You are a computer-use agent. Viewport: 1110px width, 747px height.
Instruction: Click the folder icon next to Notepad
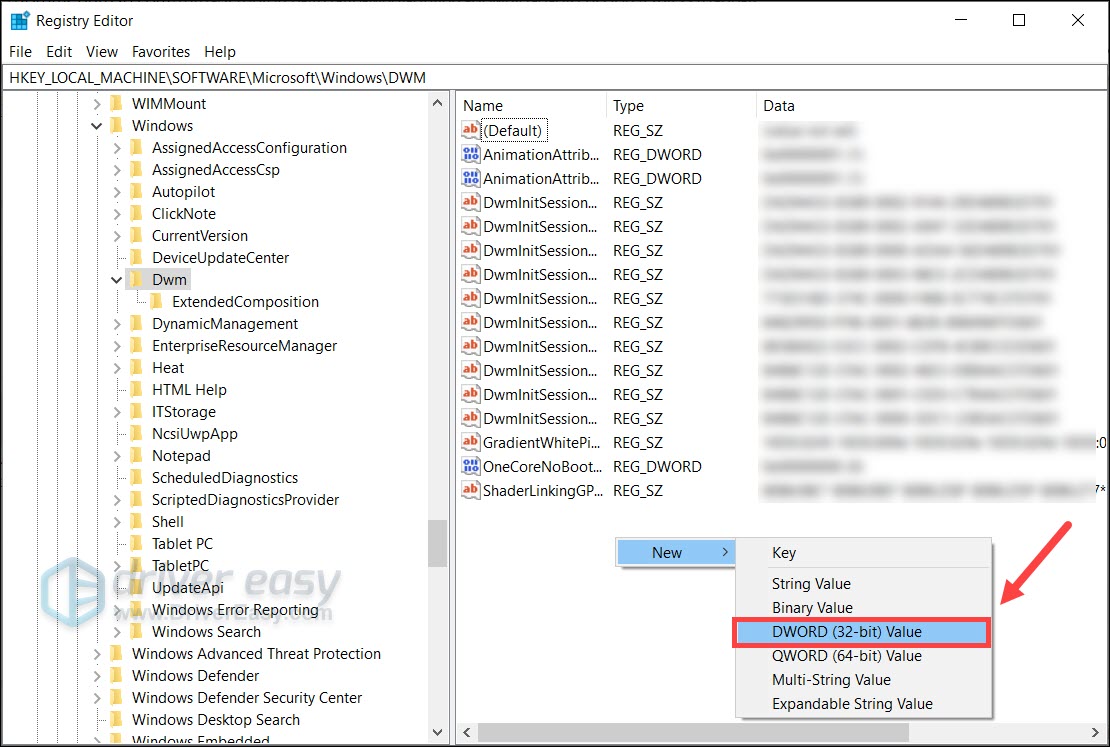(x=137, y=455)
